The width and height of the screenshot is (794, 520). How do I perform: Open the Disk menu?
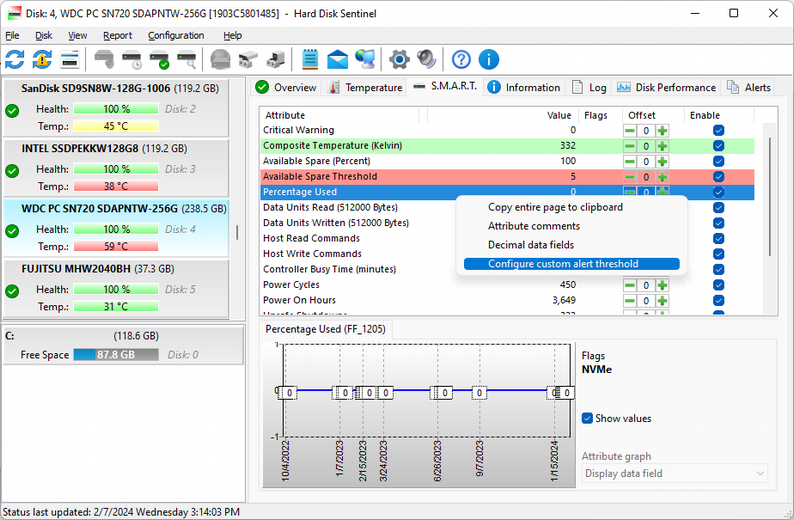[44, 35]
